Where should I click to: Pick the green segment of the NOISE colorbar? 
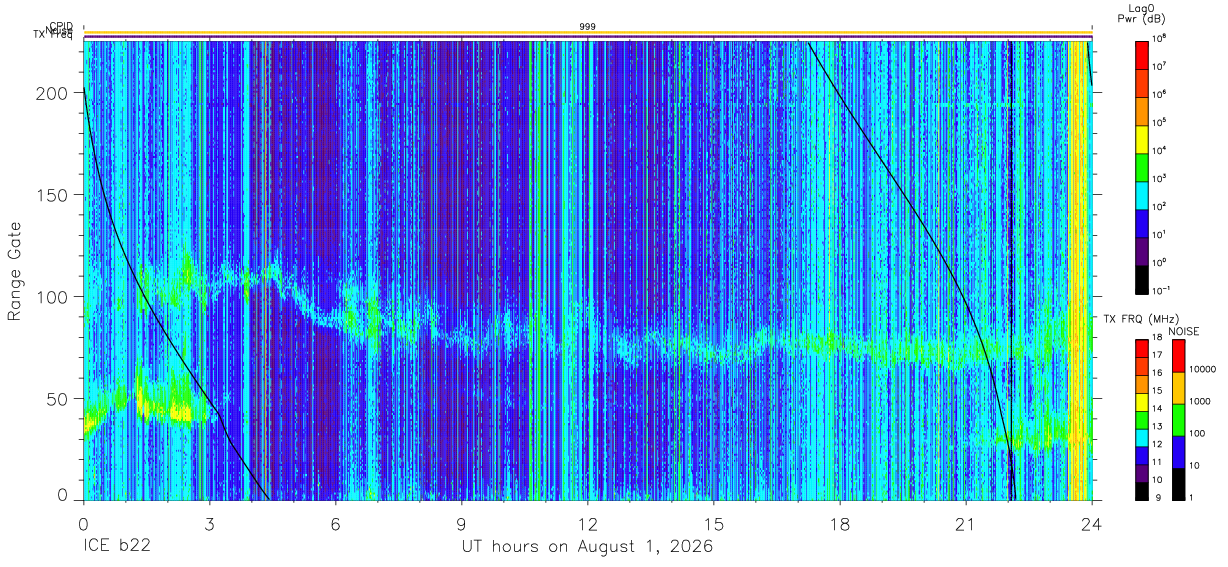pos(1177,419)
